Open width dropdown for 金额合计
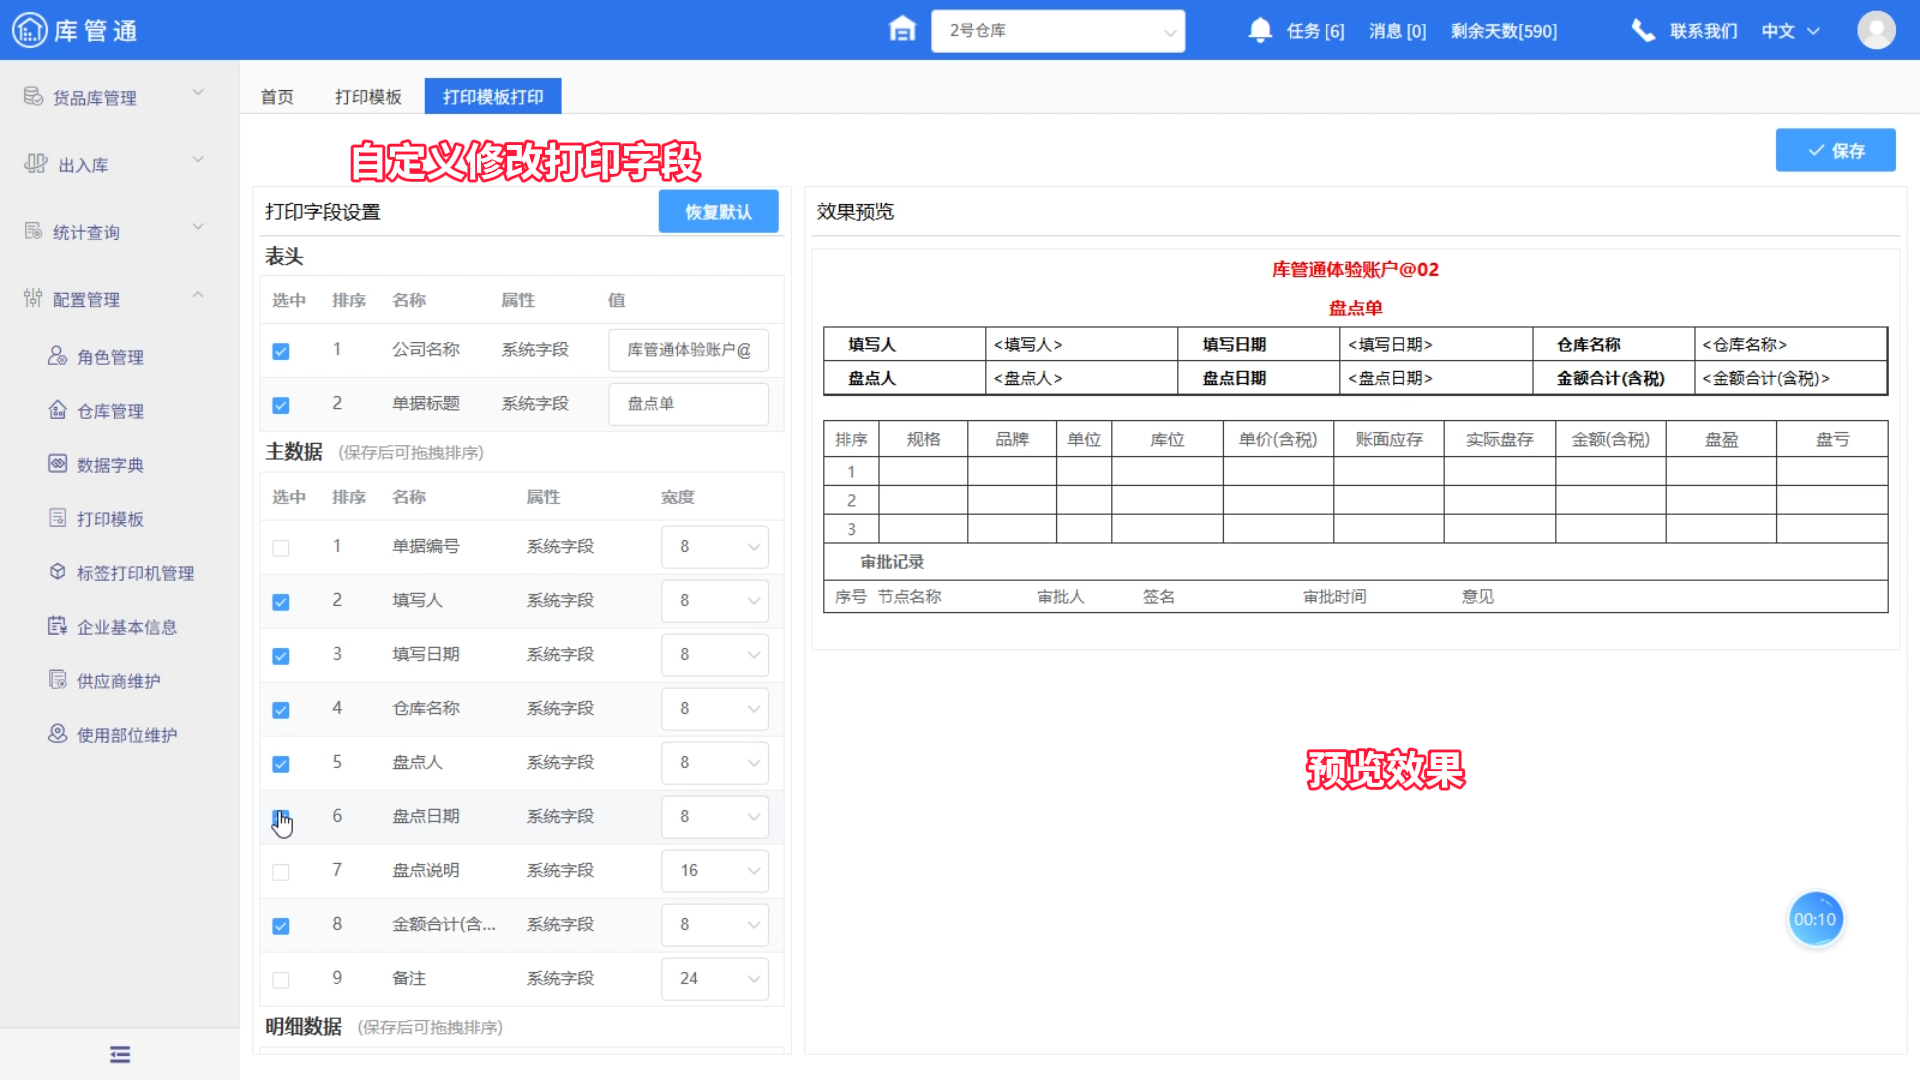This screenshot has height=1080, width=1920. coord(715,925)
